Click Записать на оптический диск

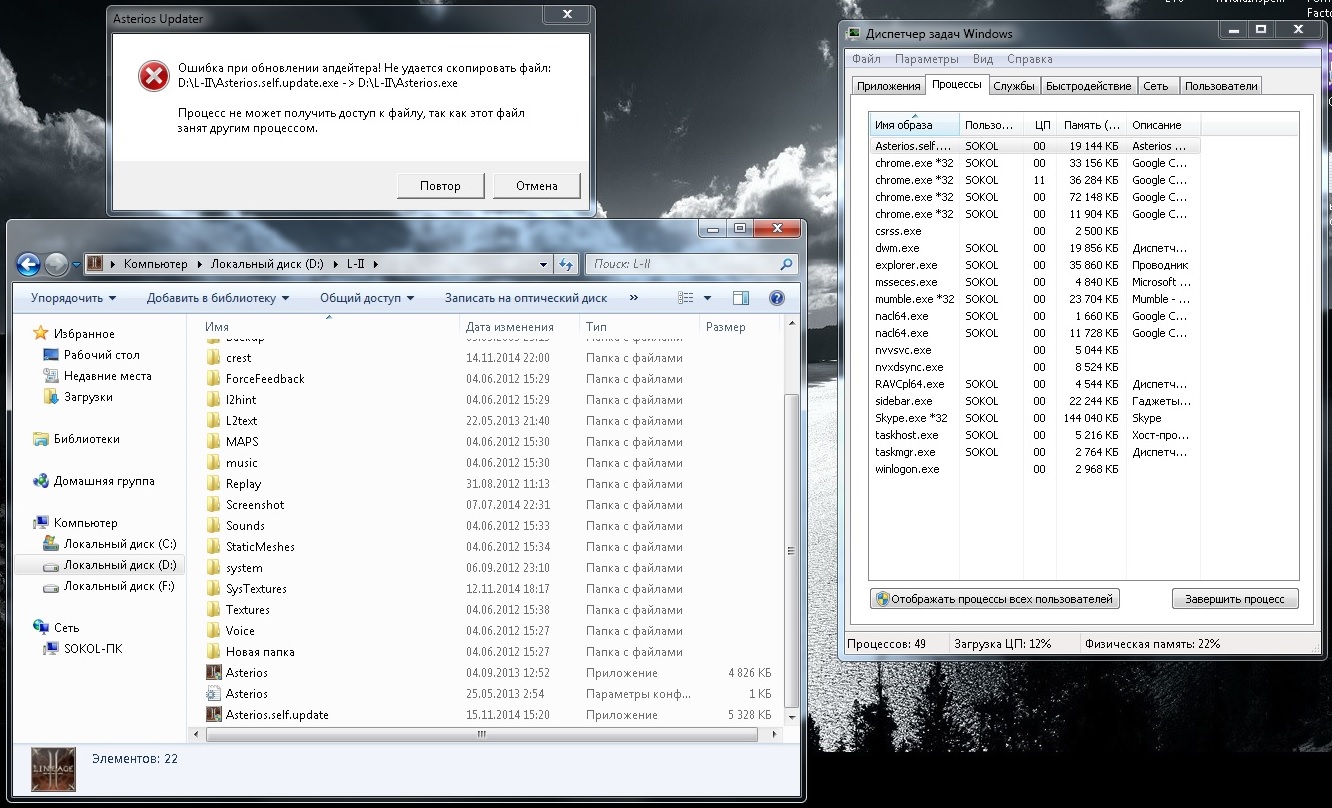[x=526, y=298]
